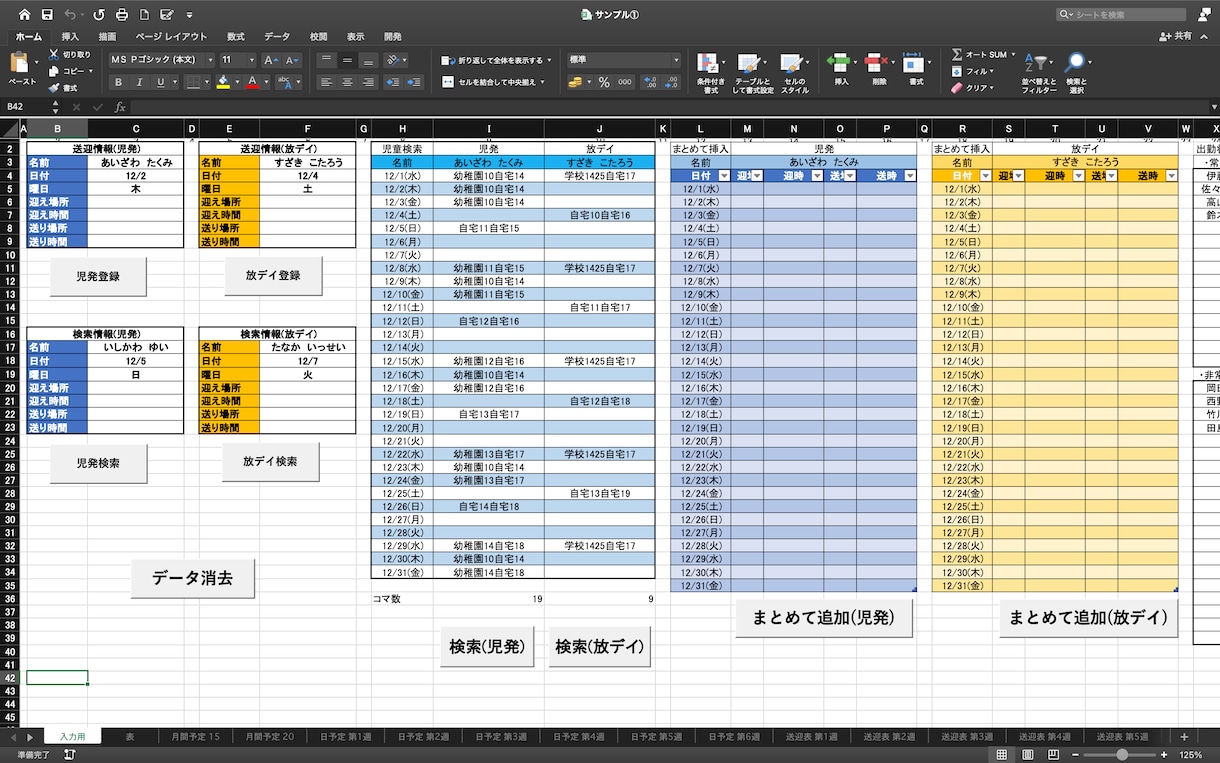Apply the red font color
The image size is (1220, 763).
252,83
